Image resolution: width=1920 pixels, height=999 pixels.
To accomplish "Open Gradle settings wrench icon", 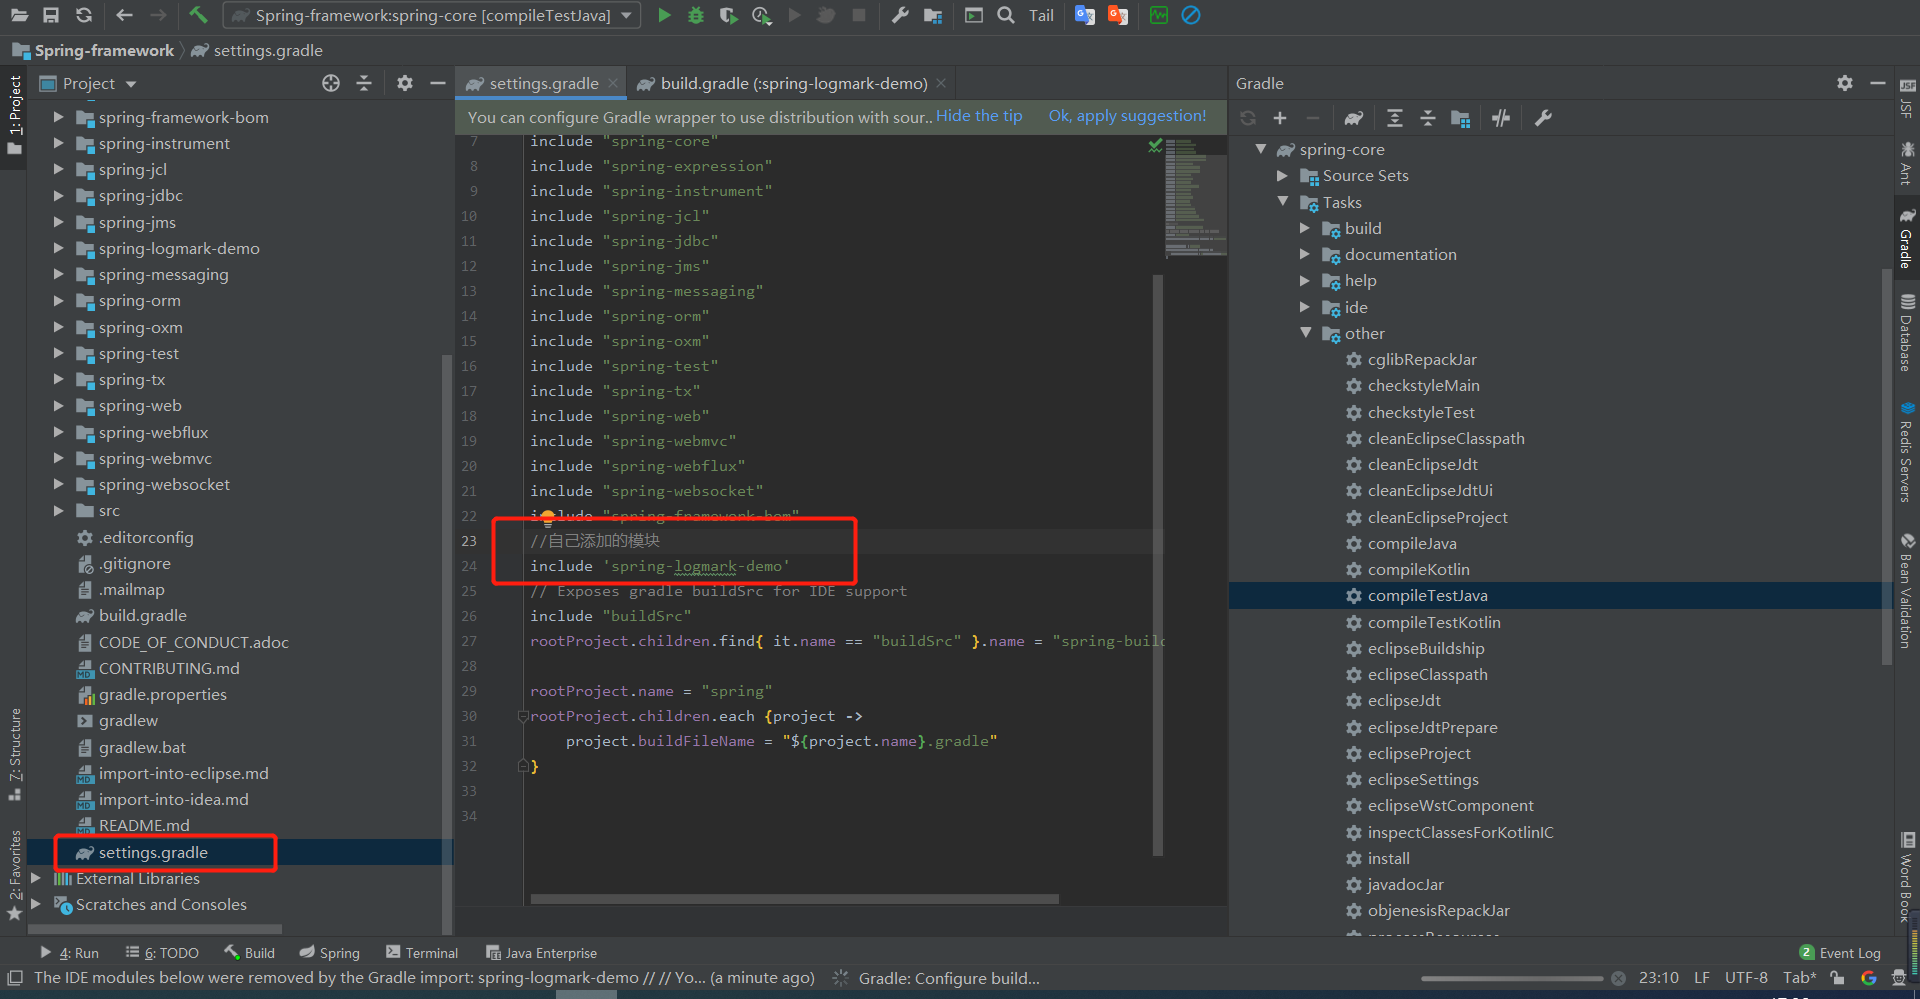I will (1543, 118).
